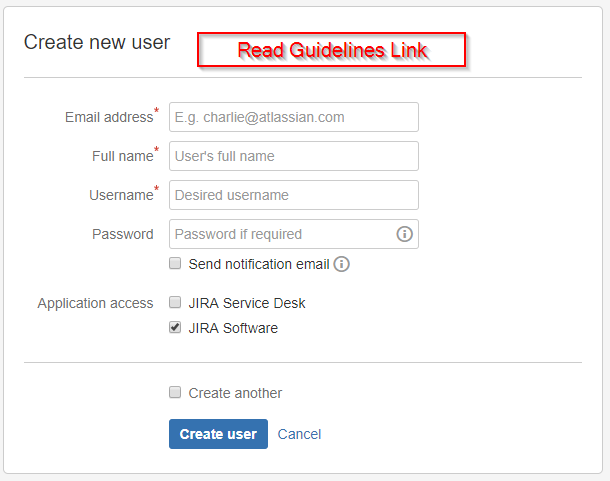
Task: Click the Create another label text
Action: pyautogui.click(x=235, y=393)
